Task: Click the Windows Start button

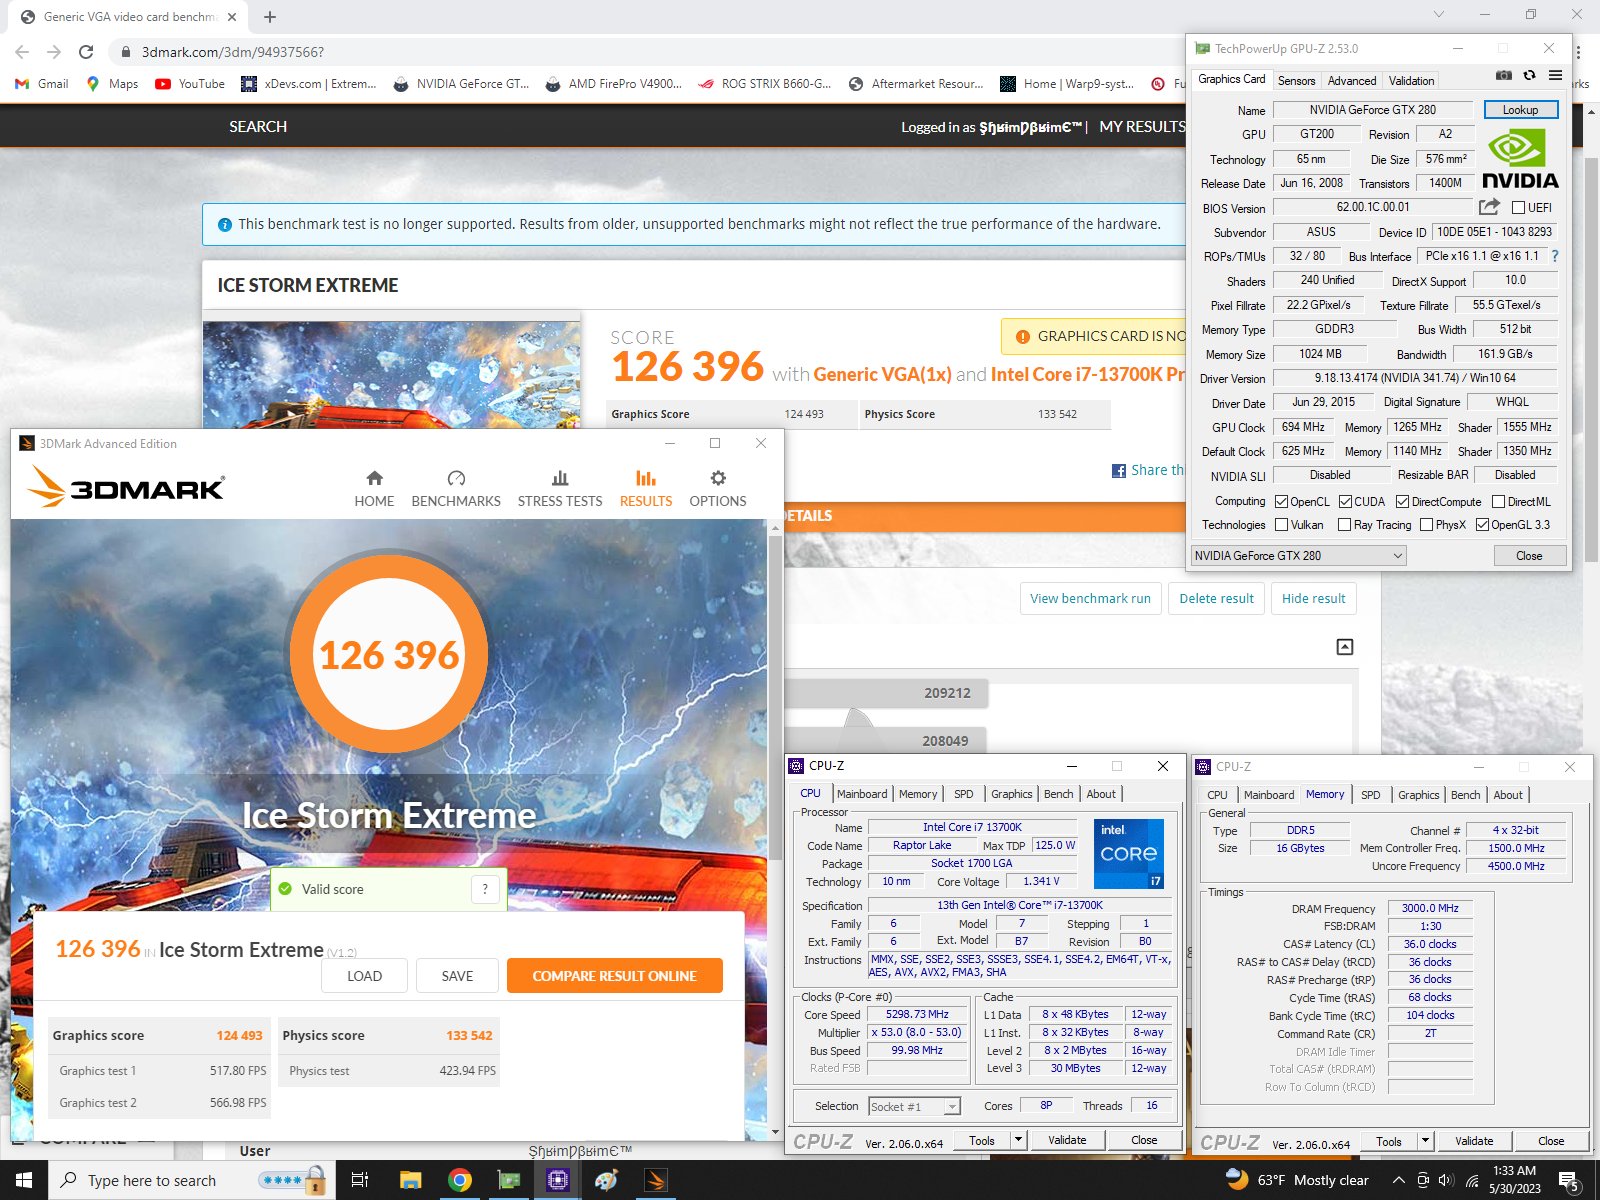Action: [x=24, y=1180]
